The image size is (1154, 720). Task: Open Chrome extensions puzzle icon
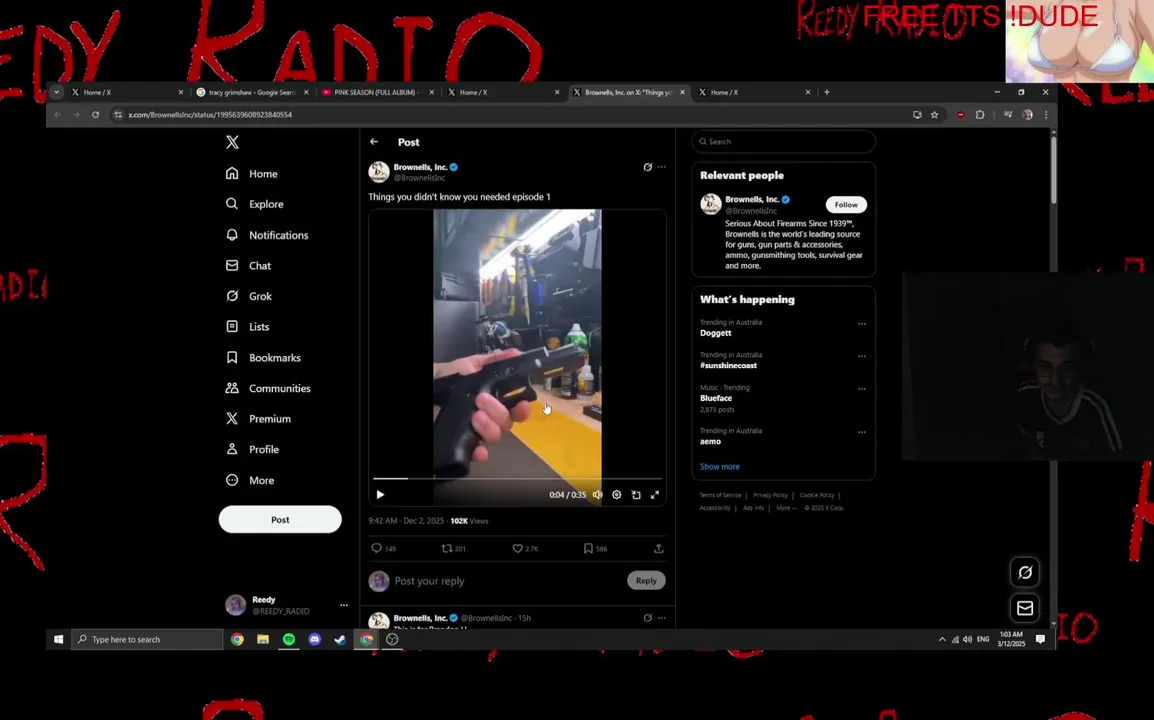[x=980, y=115]
